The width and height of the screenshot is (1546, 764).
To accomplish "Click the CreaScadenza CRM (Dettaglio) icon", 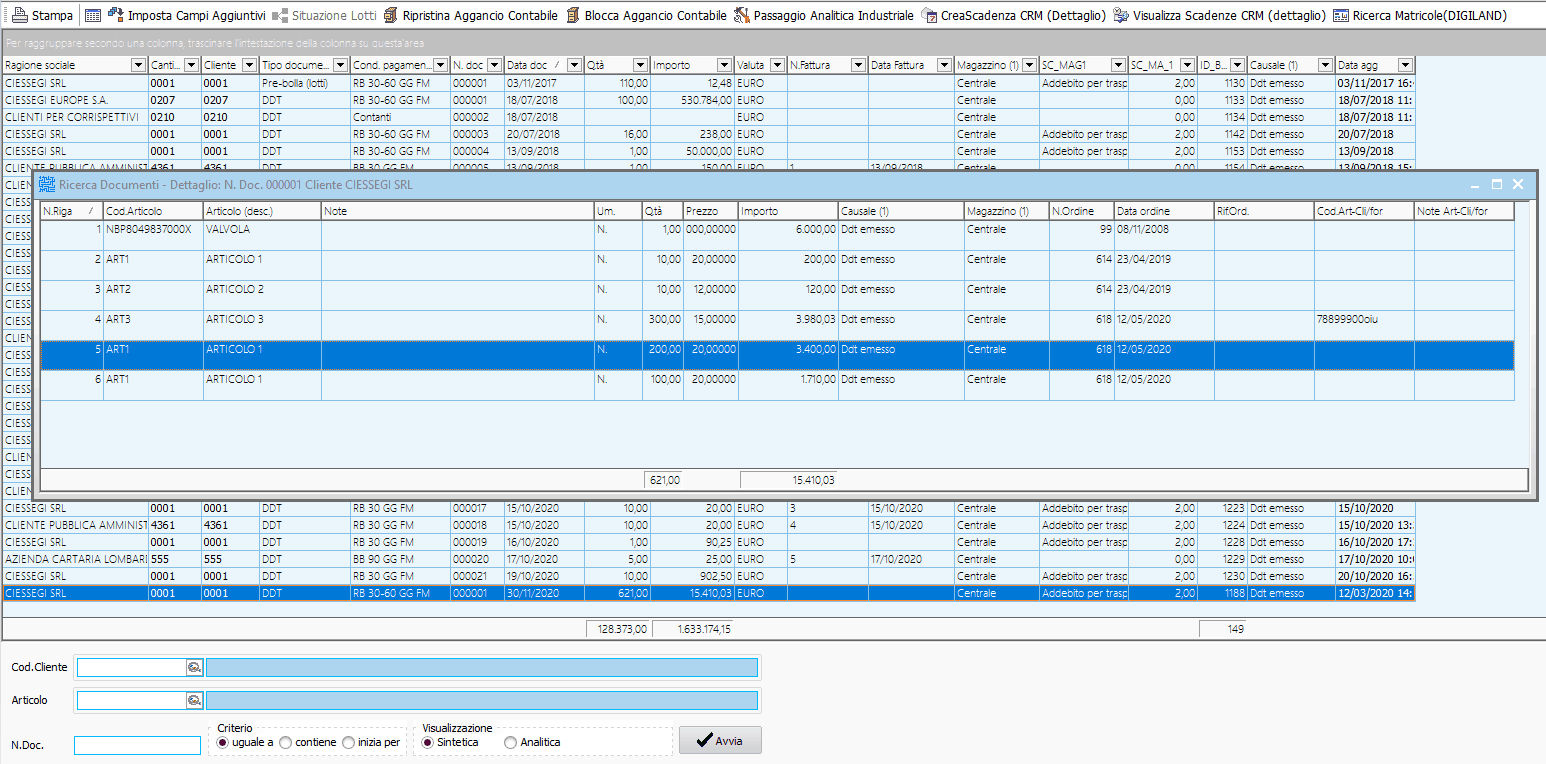I will pyautogui.click(x=929, y=15).
